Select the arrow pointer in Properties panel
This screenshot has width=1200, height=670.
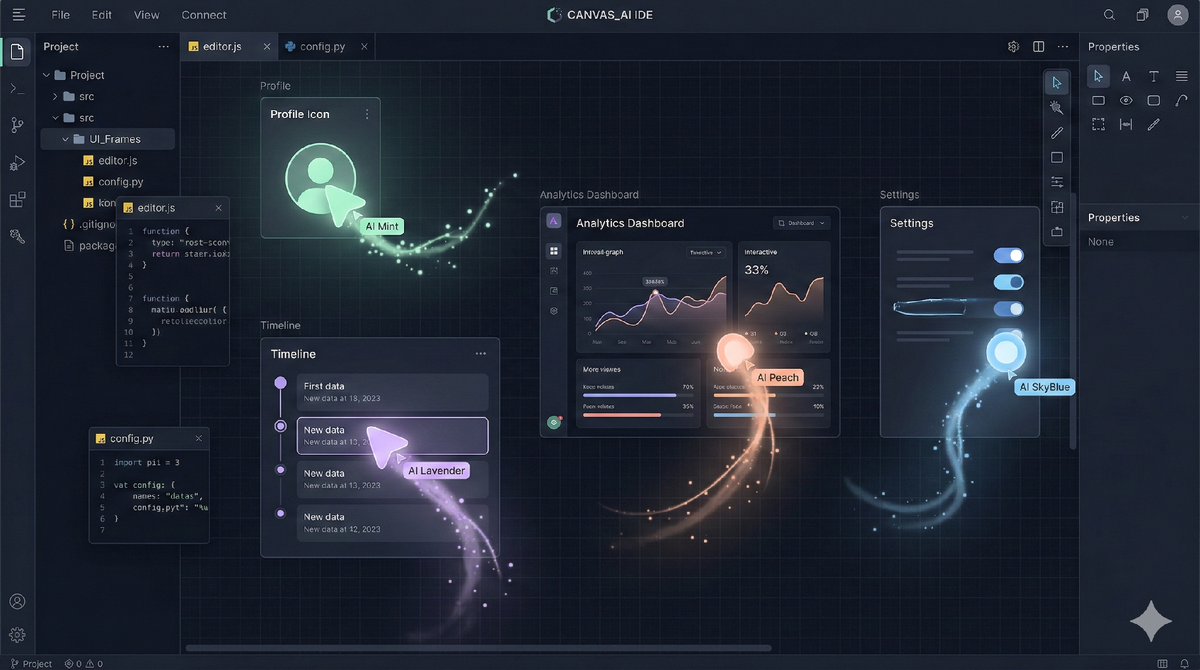(x=1098, y=76)
